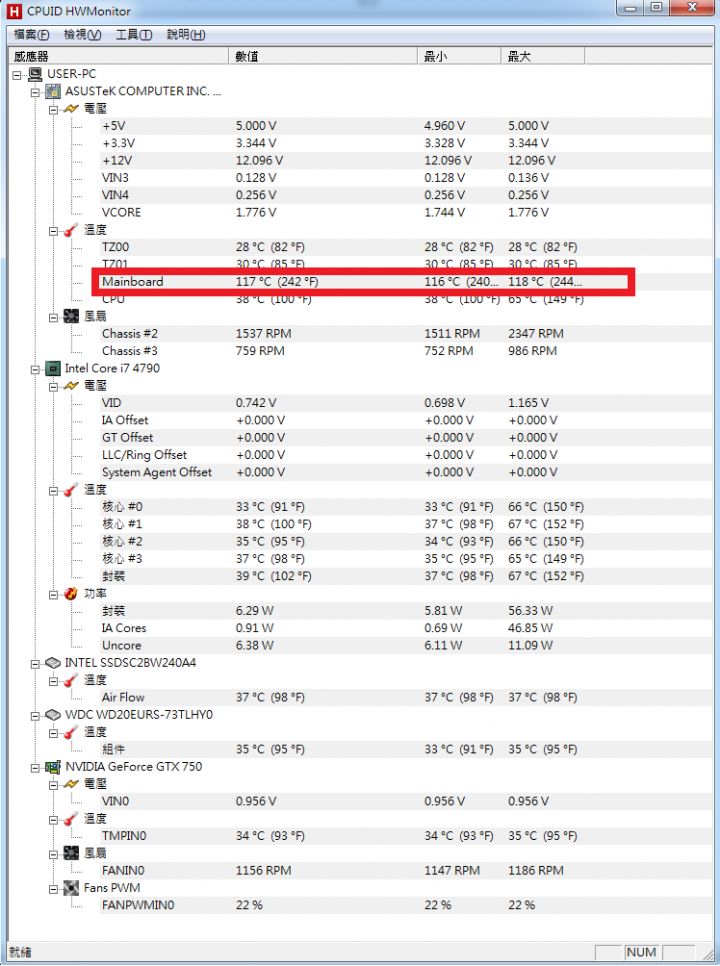Select the Air Flow temperature row
Viewport: 720px width, 966px height.
tap(406, 697)
